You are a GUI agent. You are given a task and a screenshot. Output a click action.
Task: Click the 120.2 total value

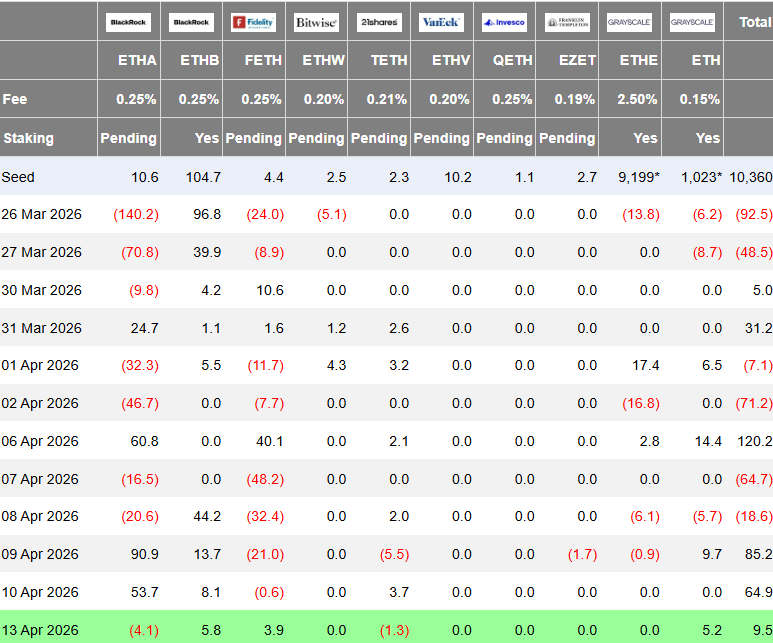755,441
